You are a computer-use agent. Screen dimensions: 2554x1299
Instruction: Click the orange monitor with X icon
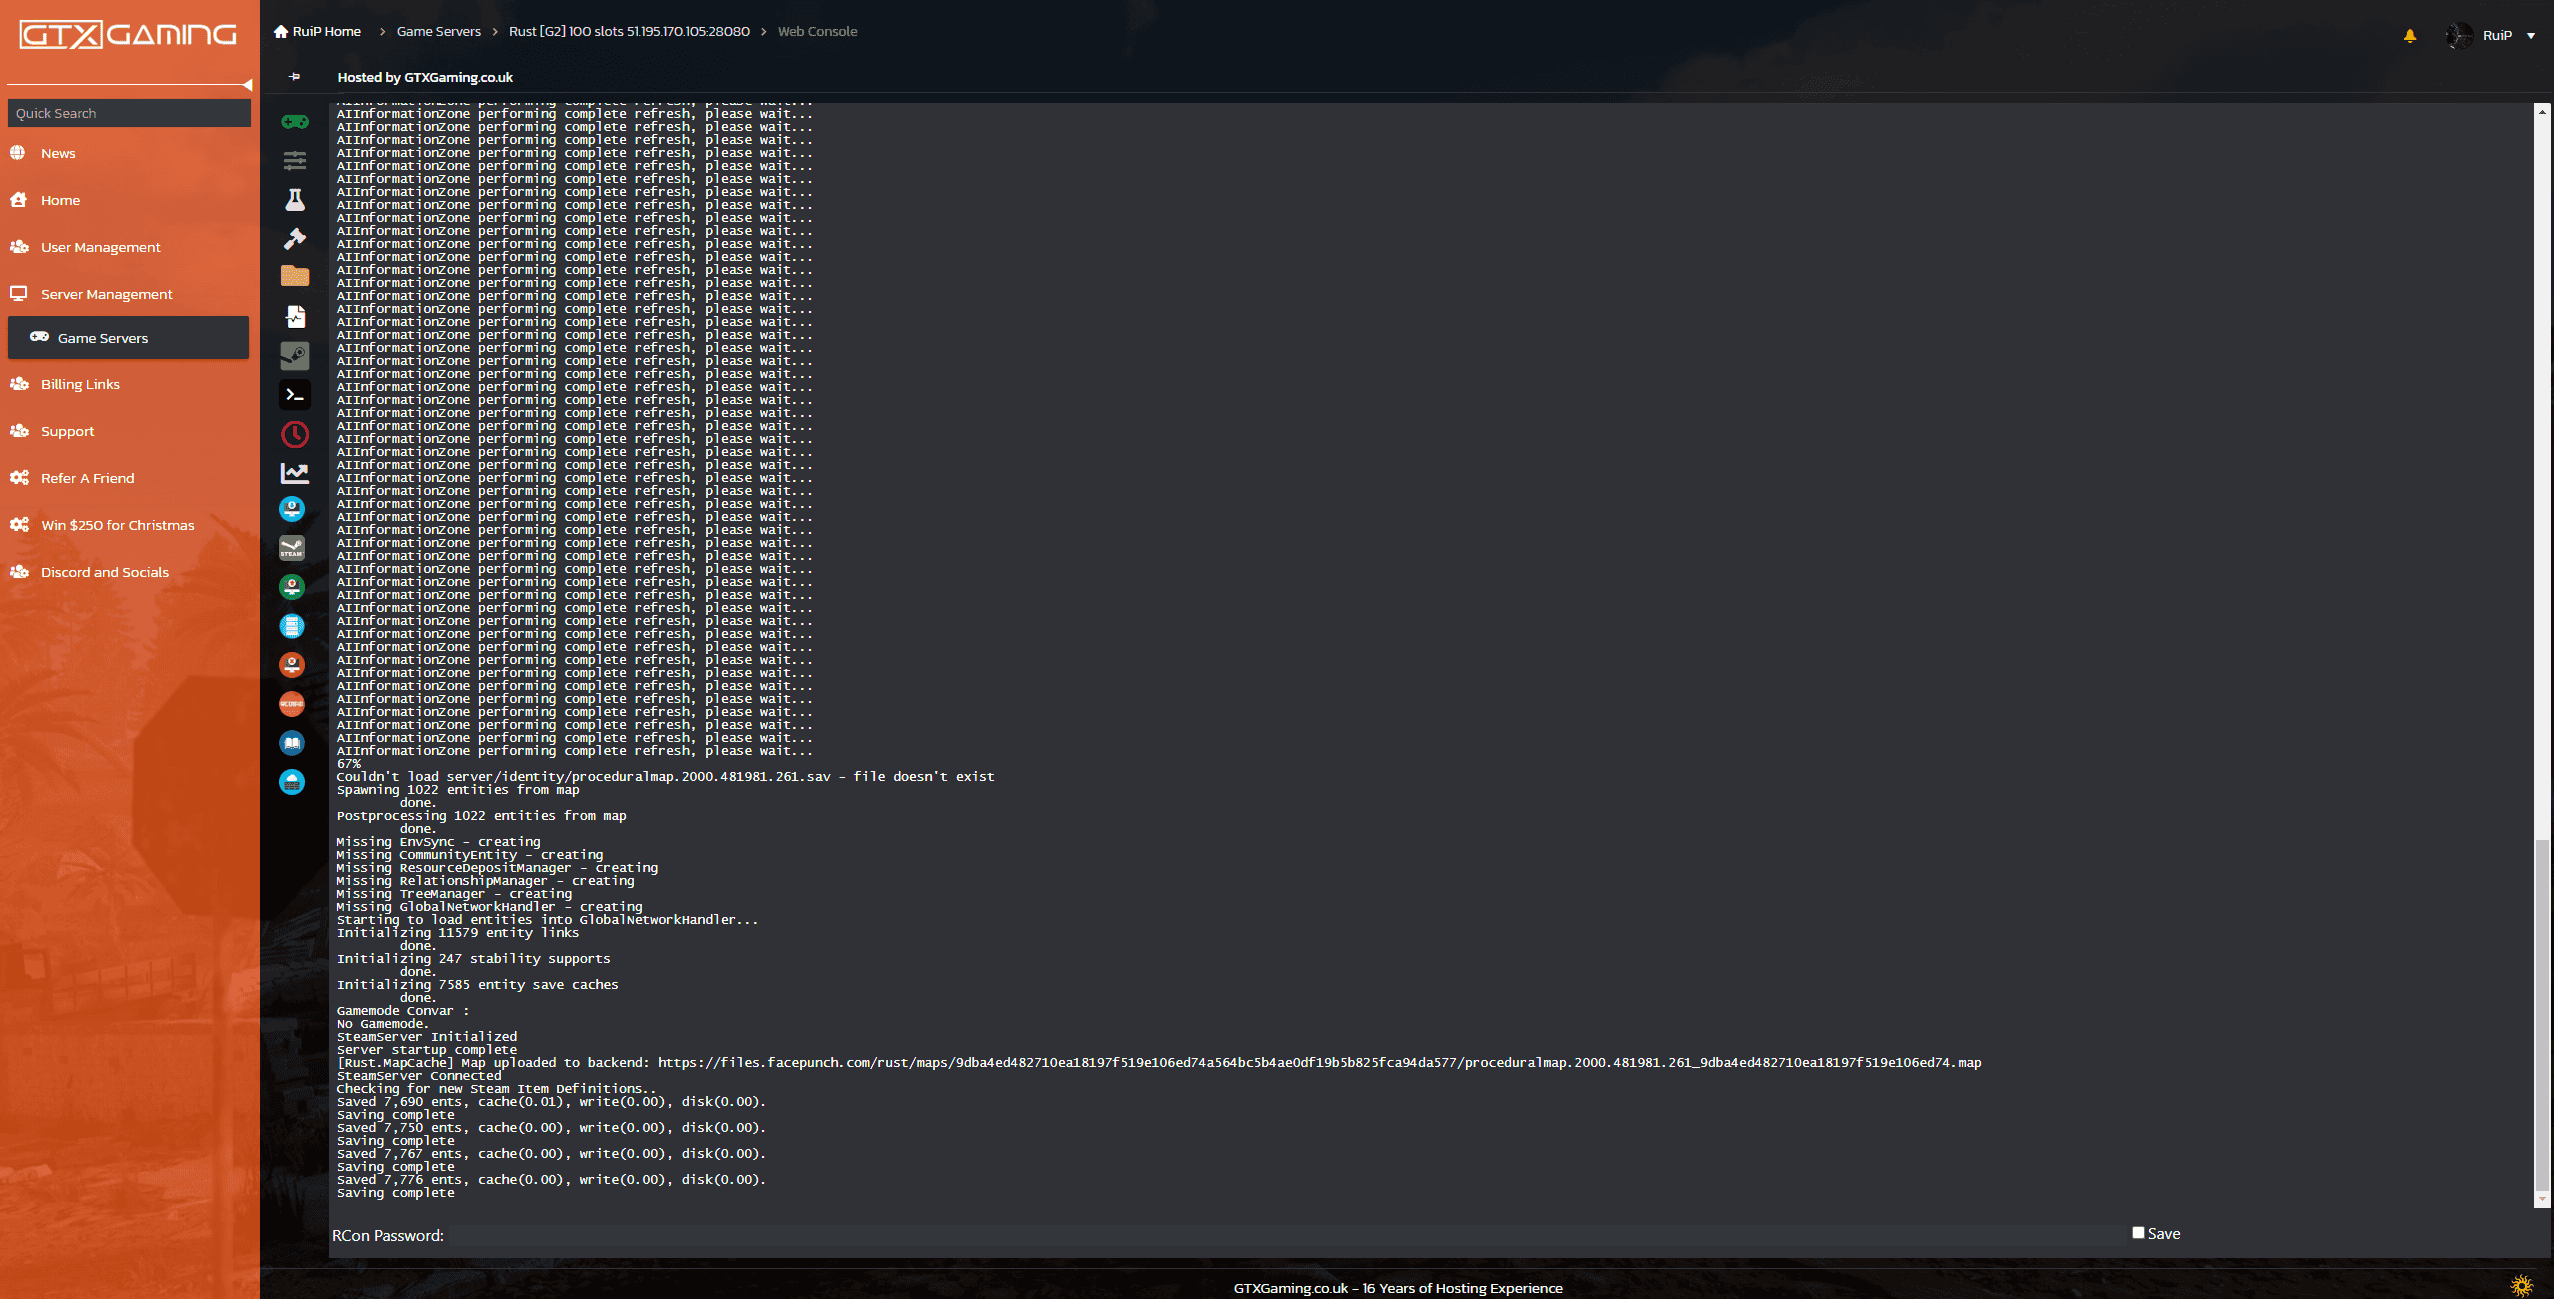coord(292,665)
